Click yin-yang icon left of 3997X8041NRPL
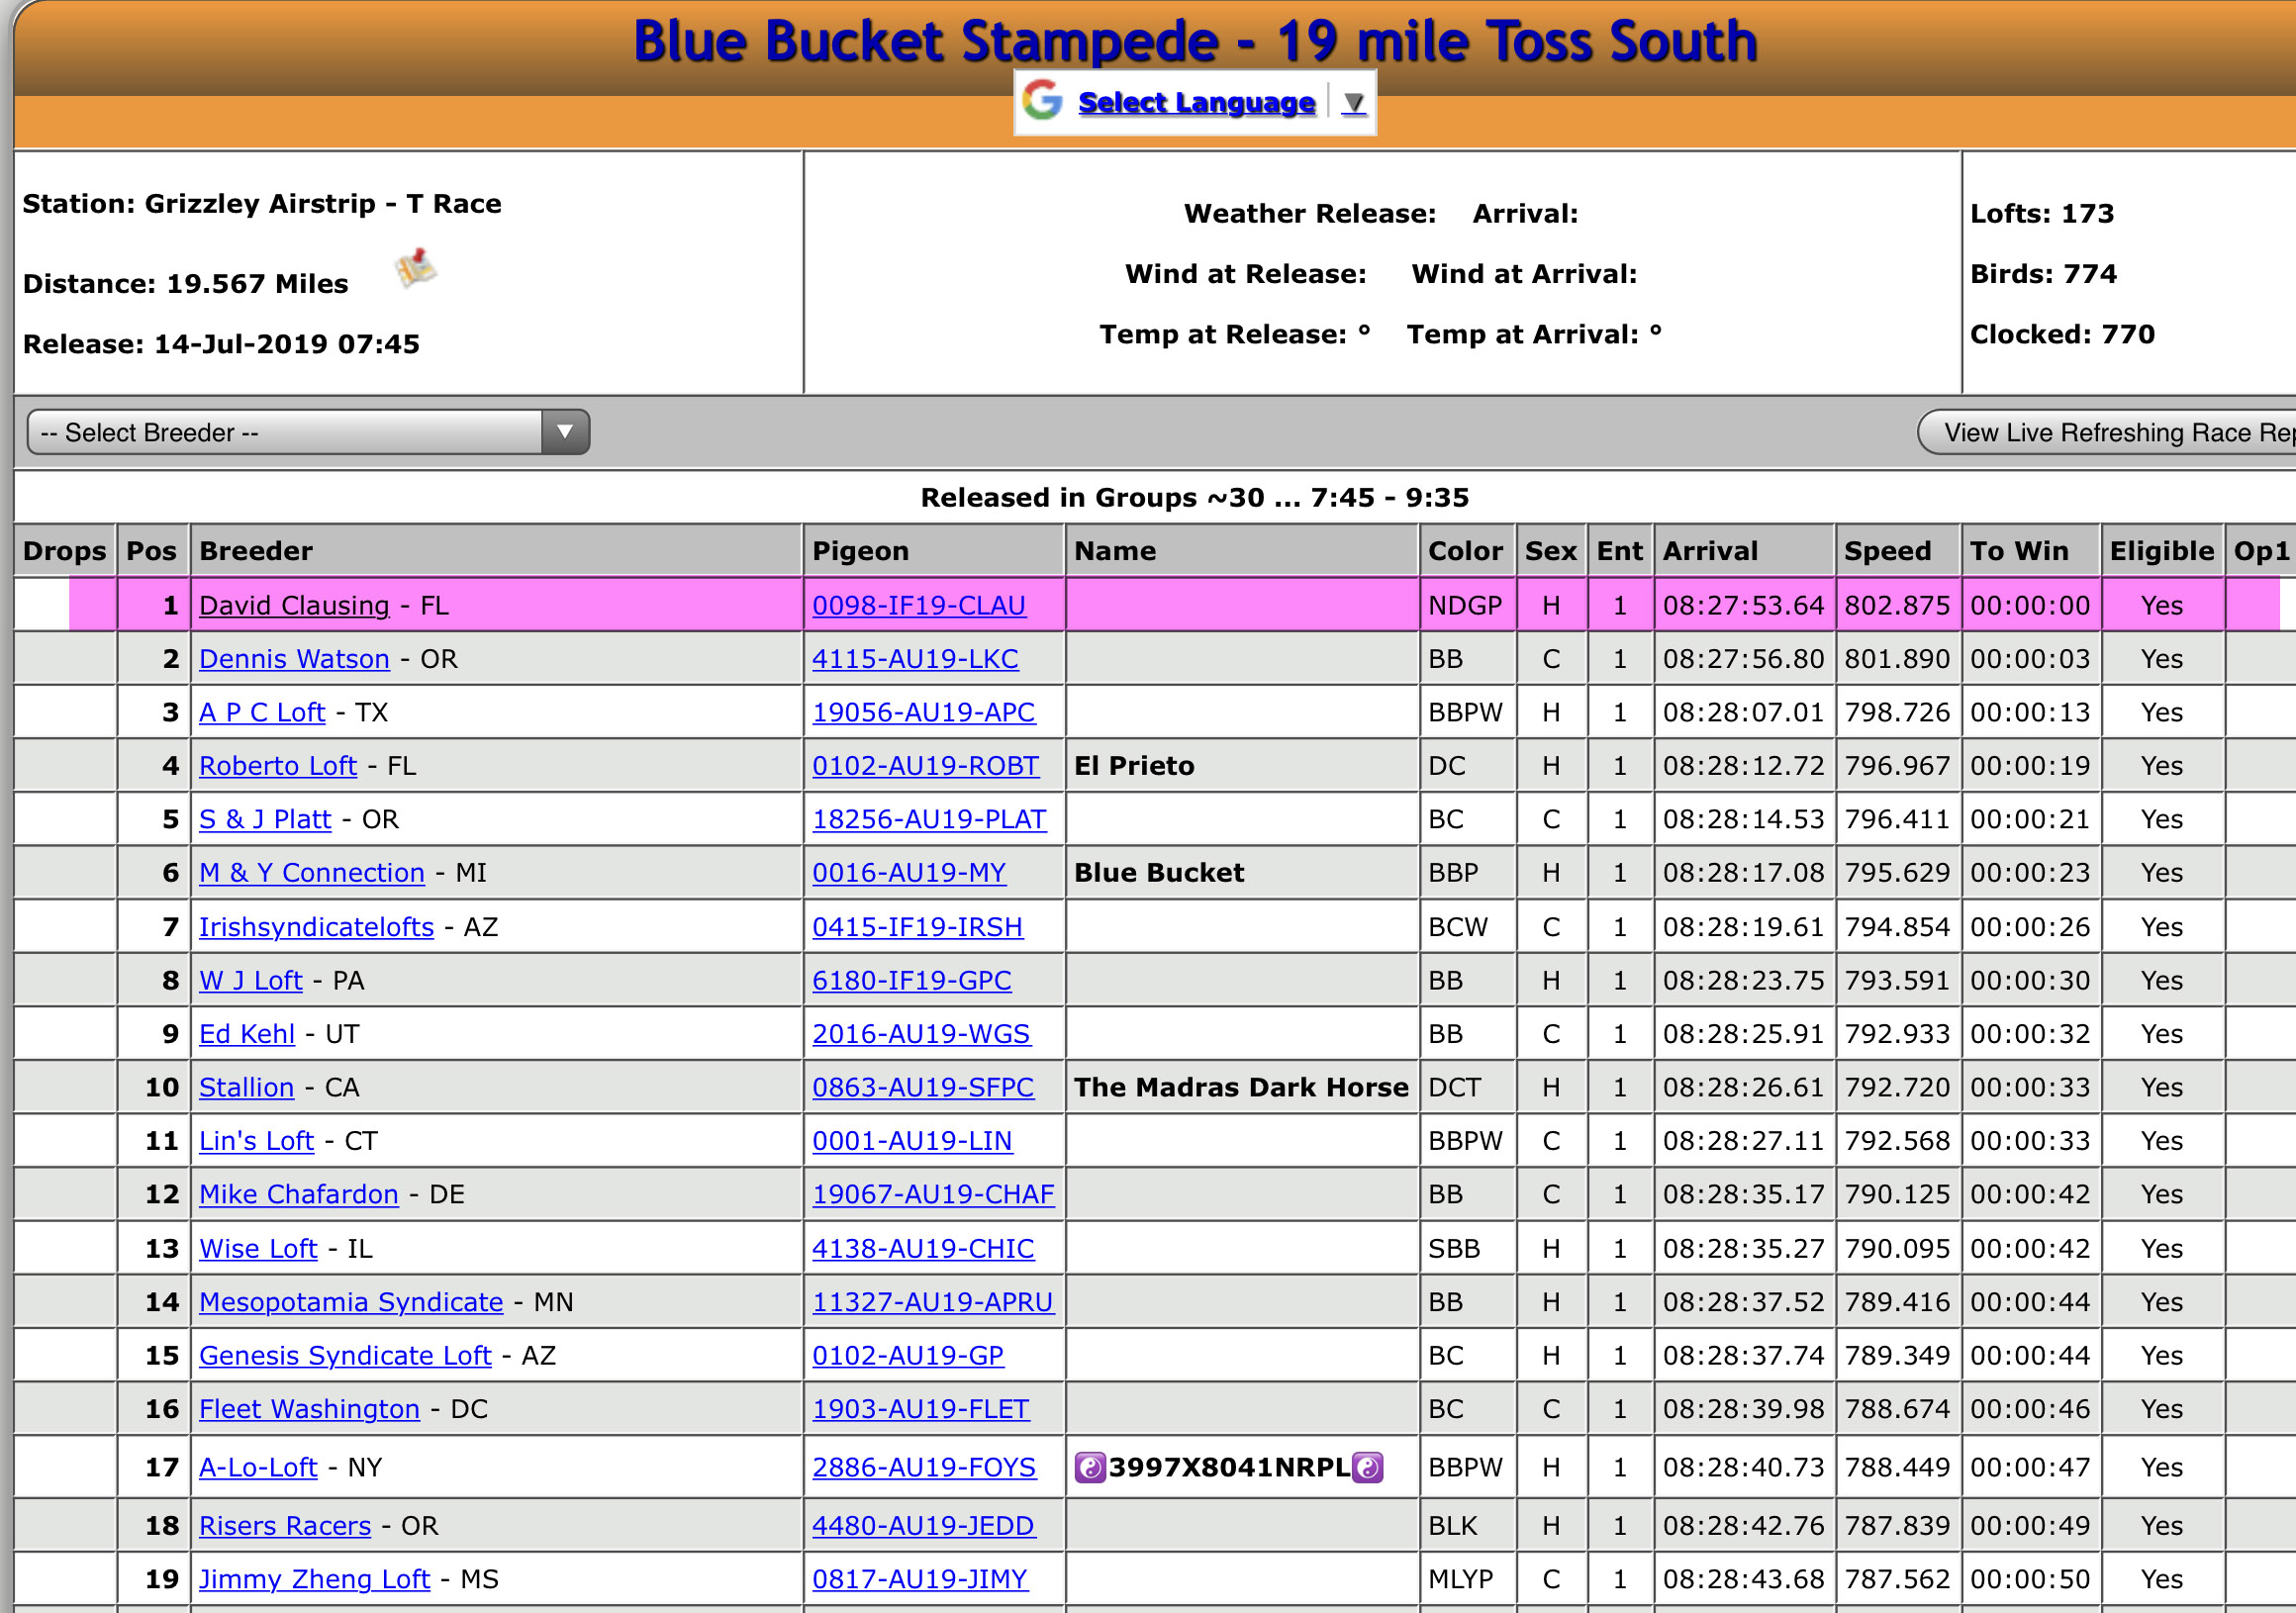The width and height of the screenshot is (2296, 1613). [x=1089, y=1467]
